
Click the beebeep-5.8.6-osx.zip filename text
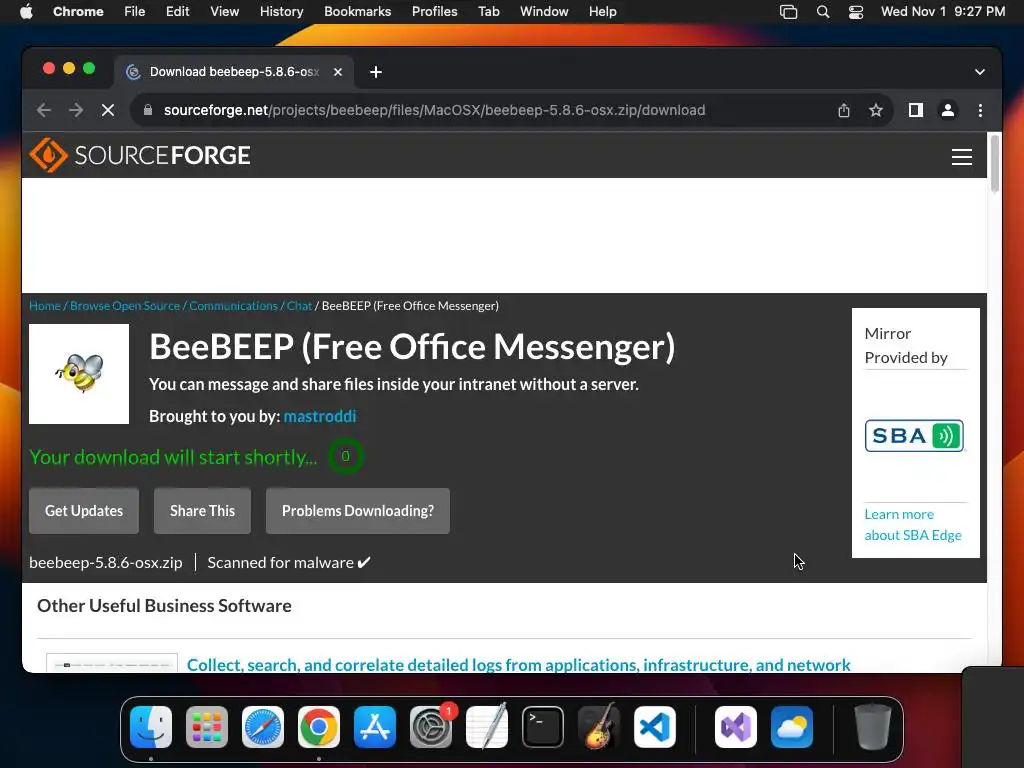point(106,562)
